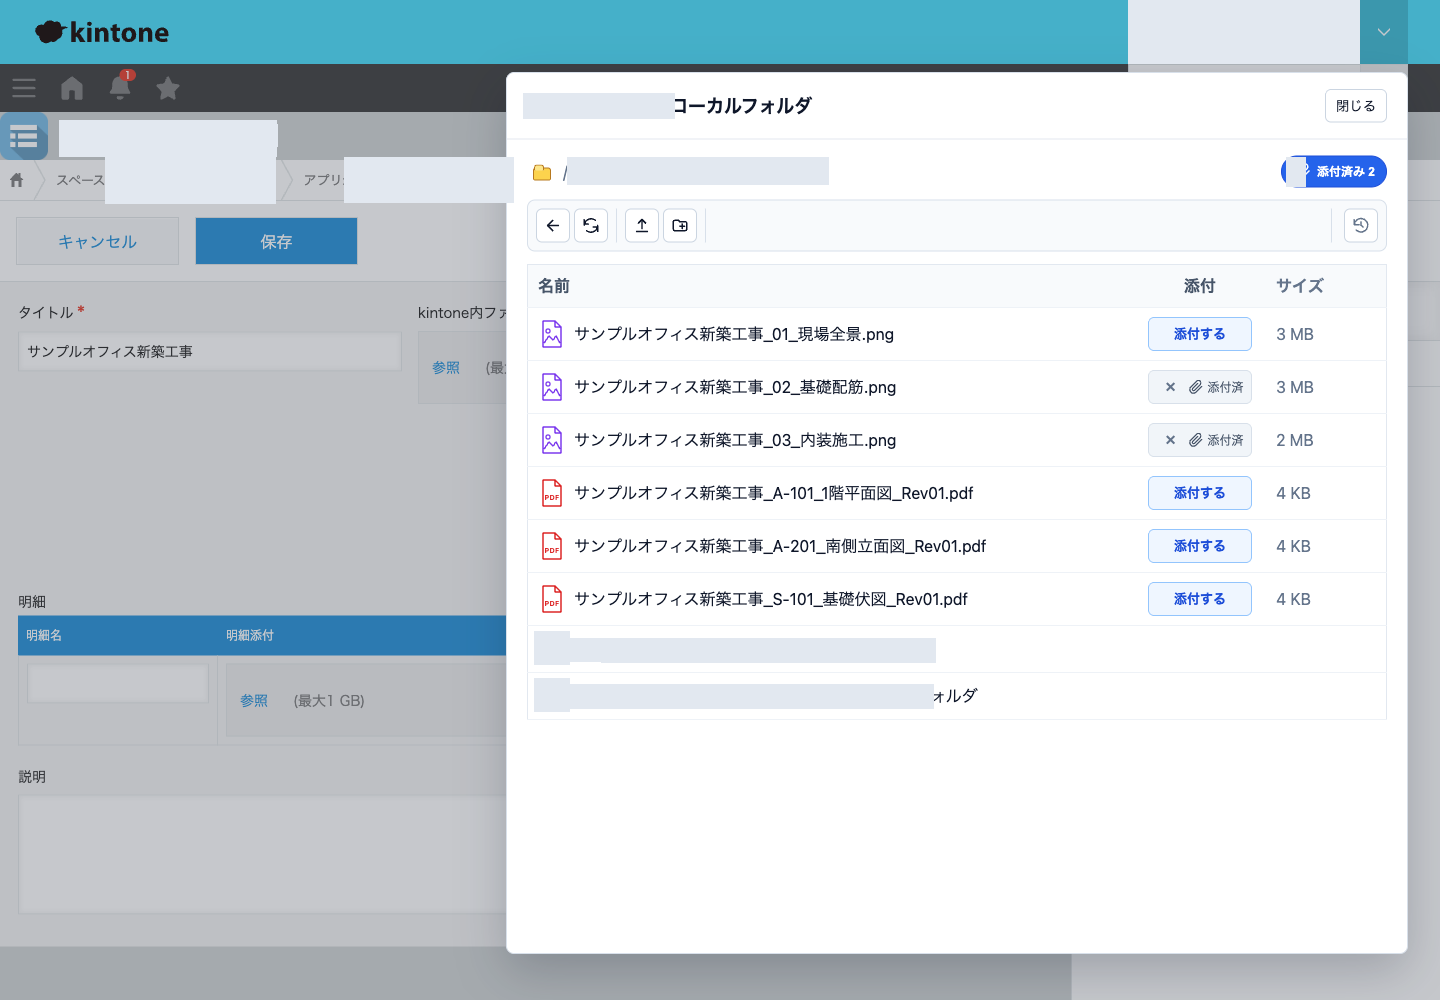The width and height of the screenshot is (1440, 1000).
Task: Click the back arrow in folder toolbar
Action: [x=553, y=226]
